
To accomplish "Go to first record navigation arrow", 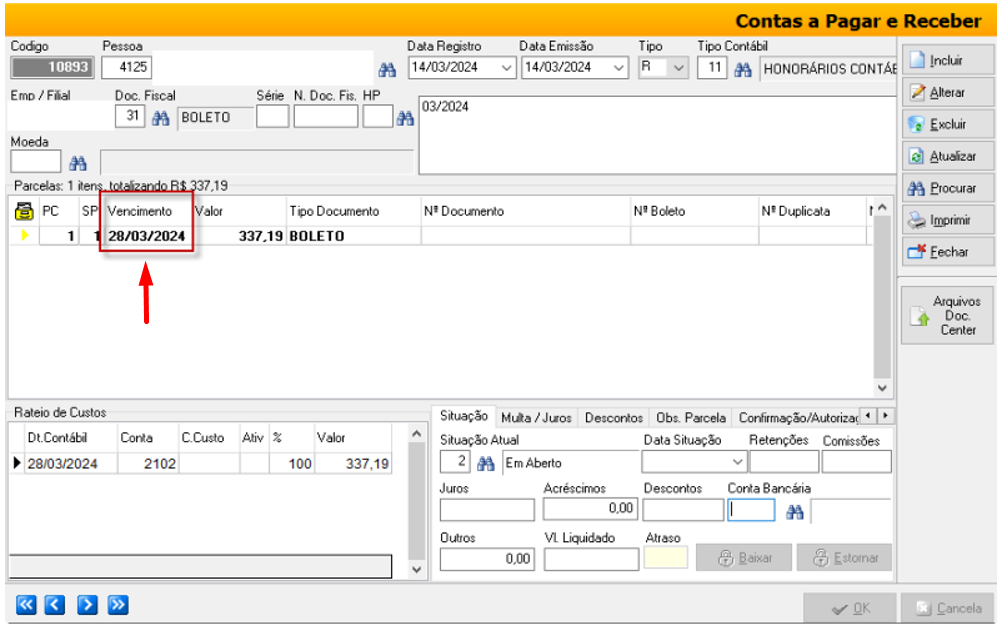I will 26,604.
